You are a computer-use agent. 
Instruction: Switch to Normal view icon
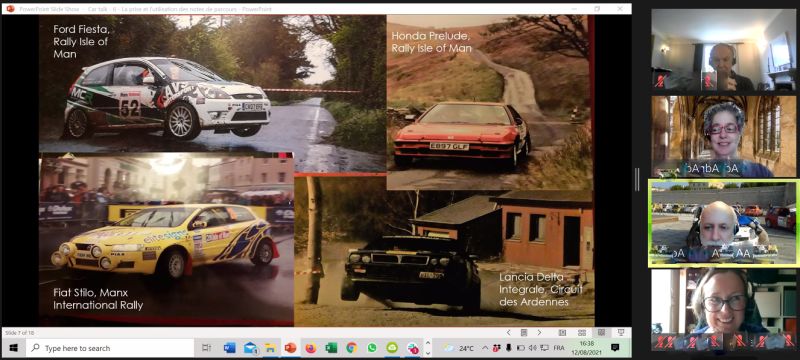click(x=562, y=332)
